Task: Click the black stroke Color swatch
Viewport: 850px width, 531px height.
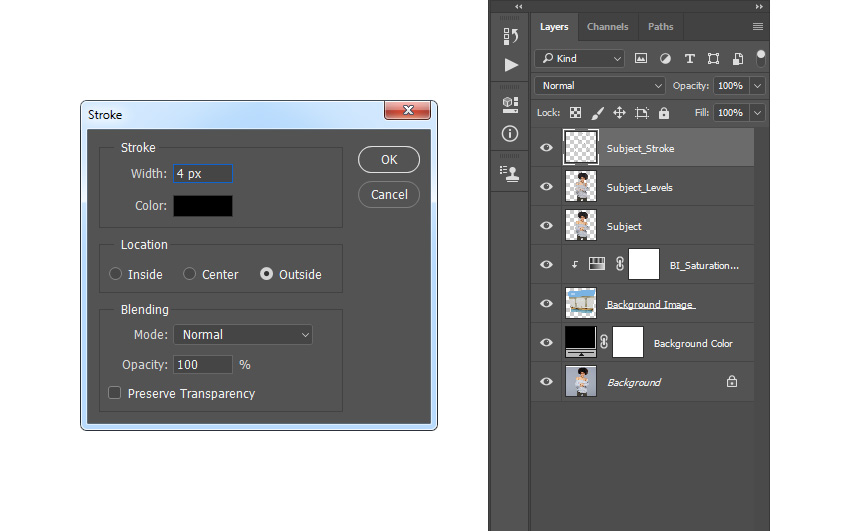Action: (x=203, y=206)
